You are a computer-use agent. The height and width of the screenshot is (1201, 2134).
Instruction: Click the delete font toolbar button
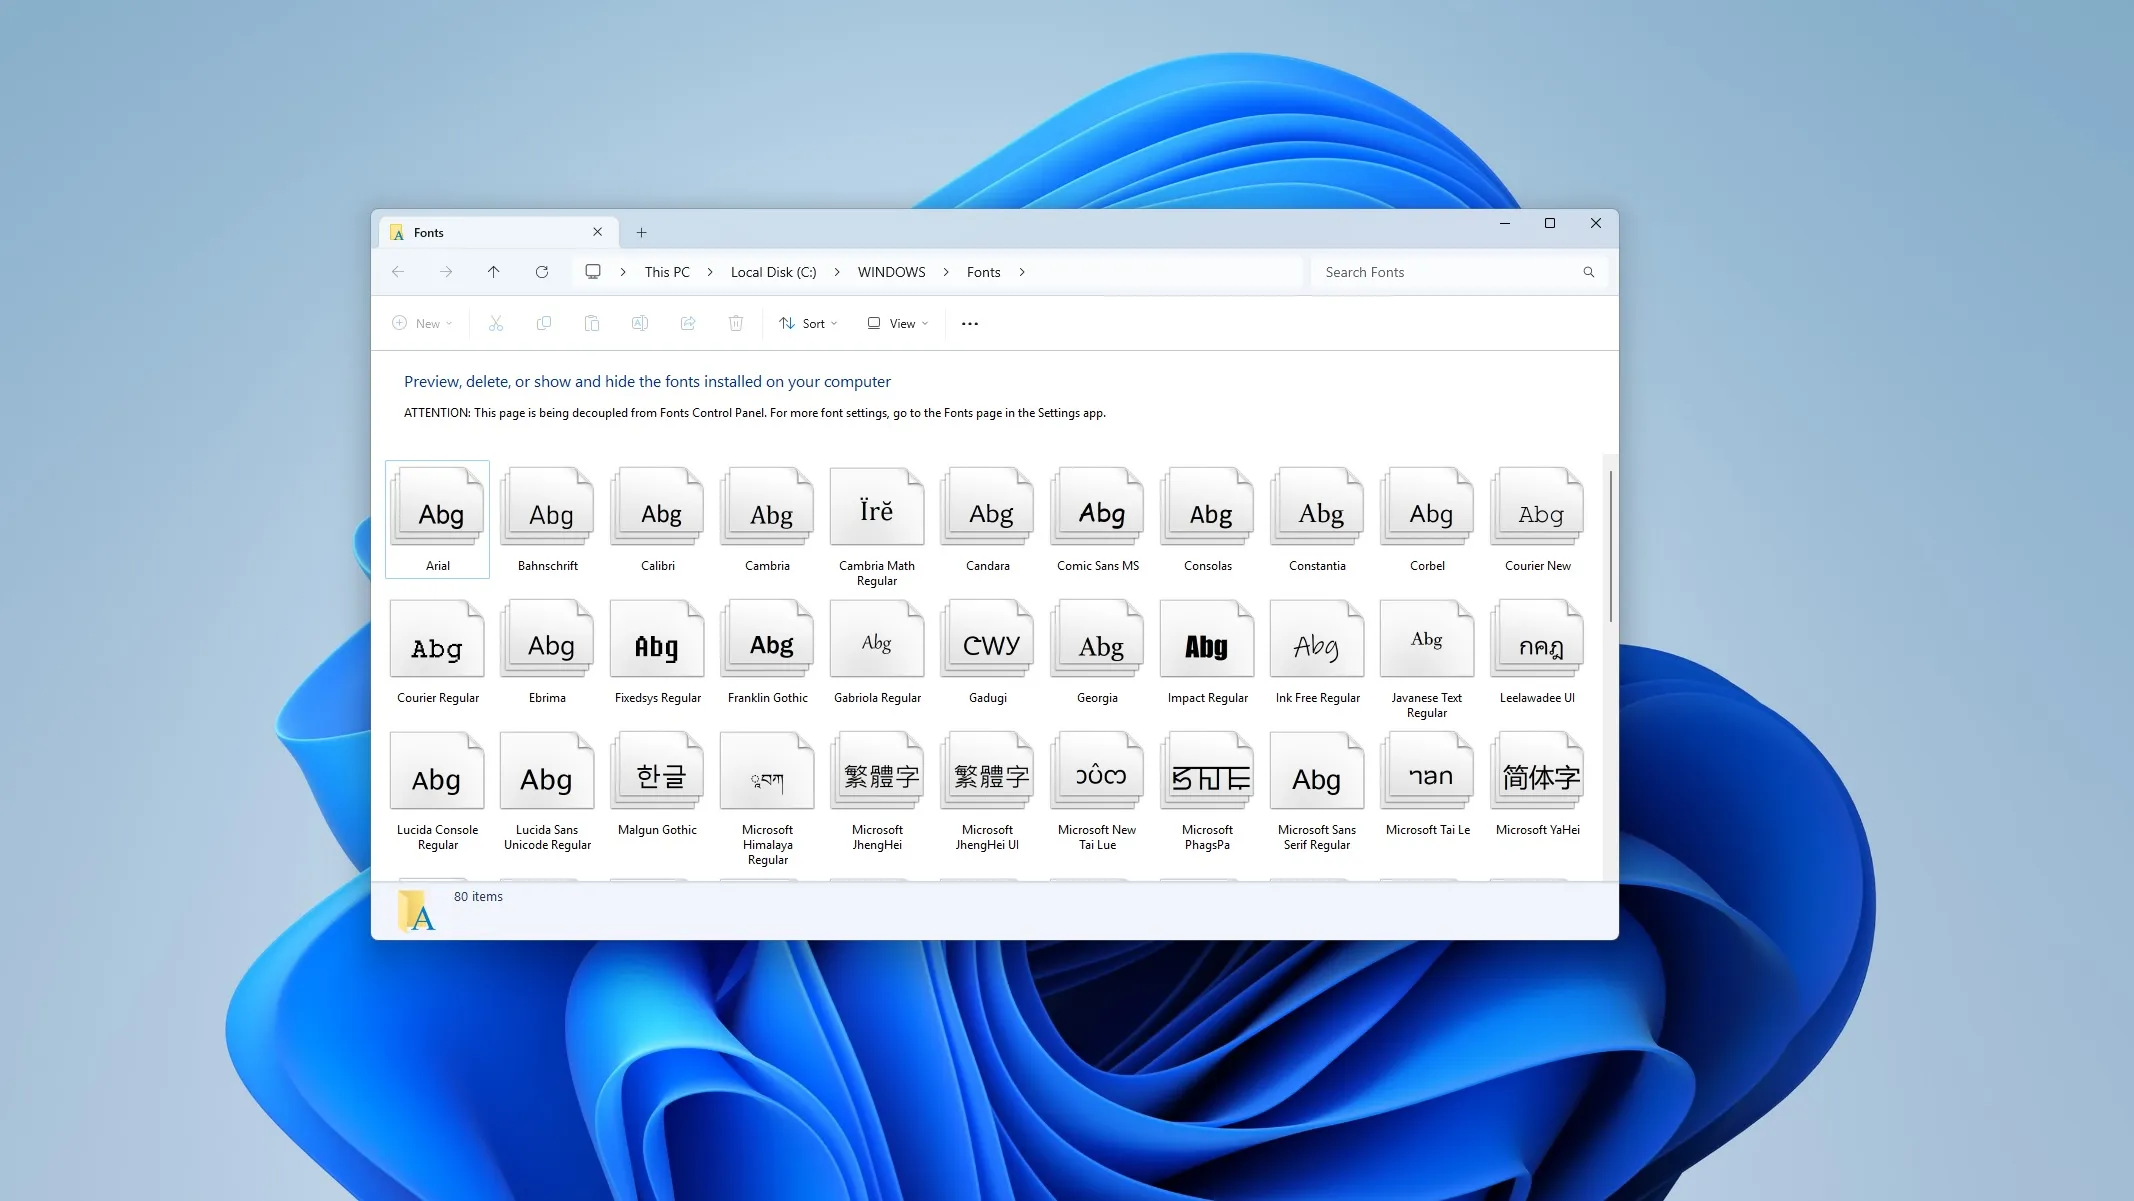736,323
